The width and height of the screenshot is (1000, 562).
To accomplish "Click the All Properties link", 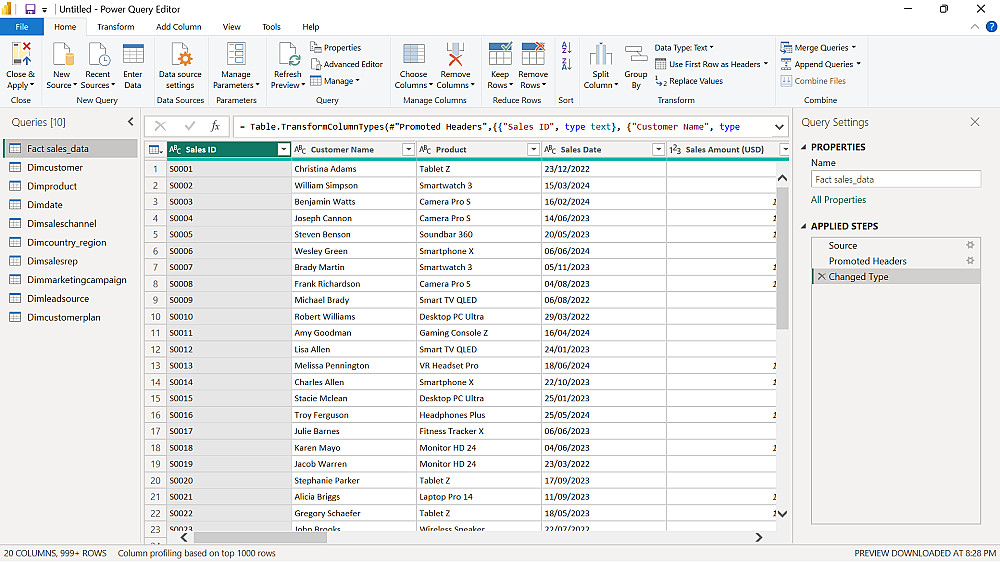I will click(x=838, y=200).
